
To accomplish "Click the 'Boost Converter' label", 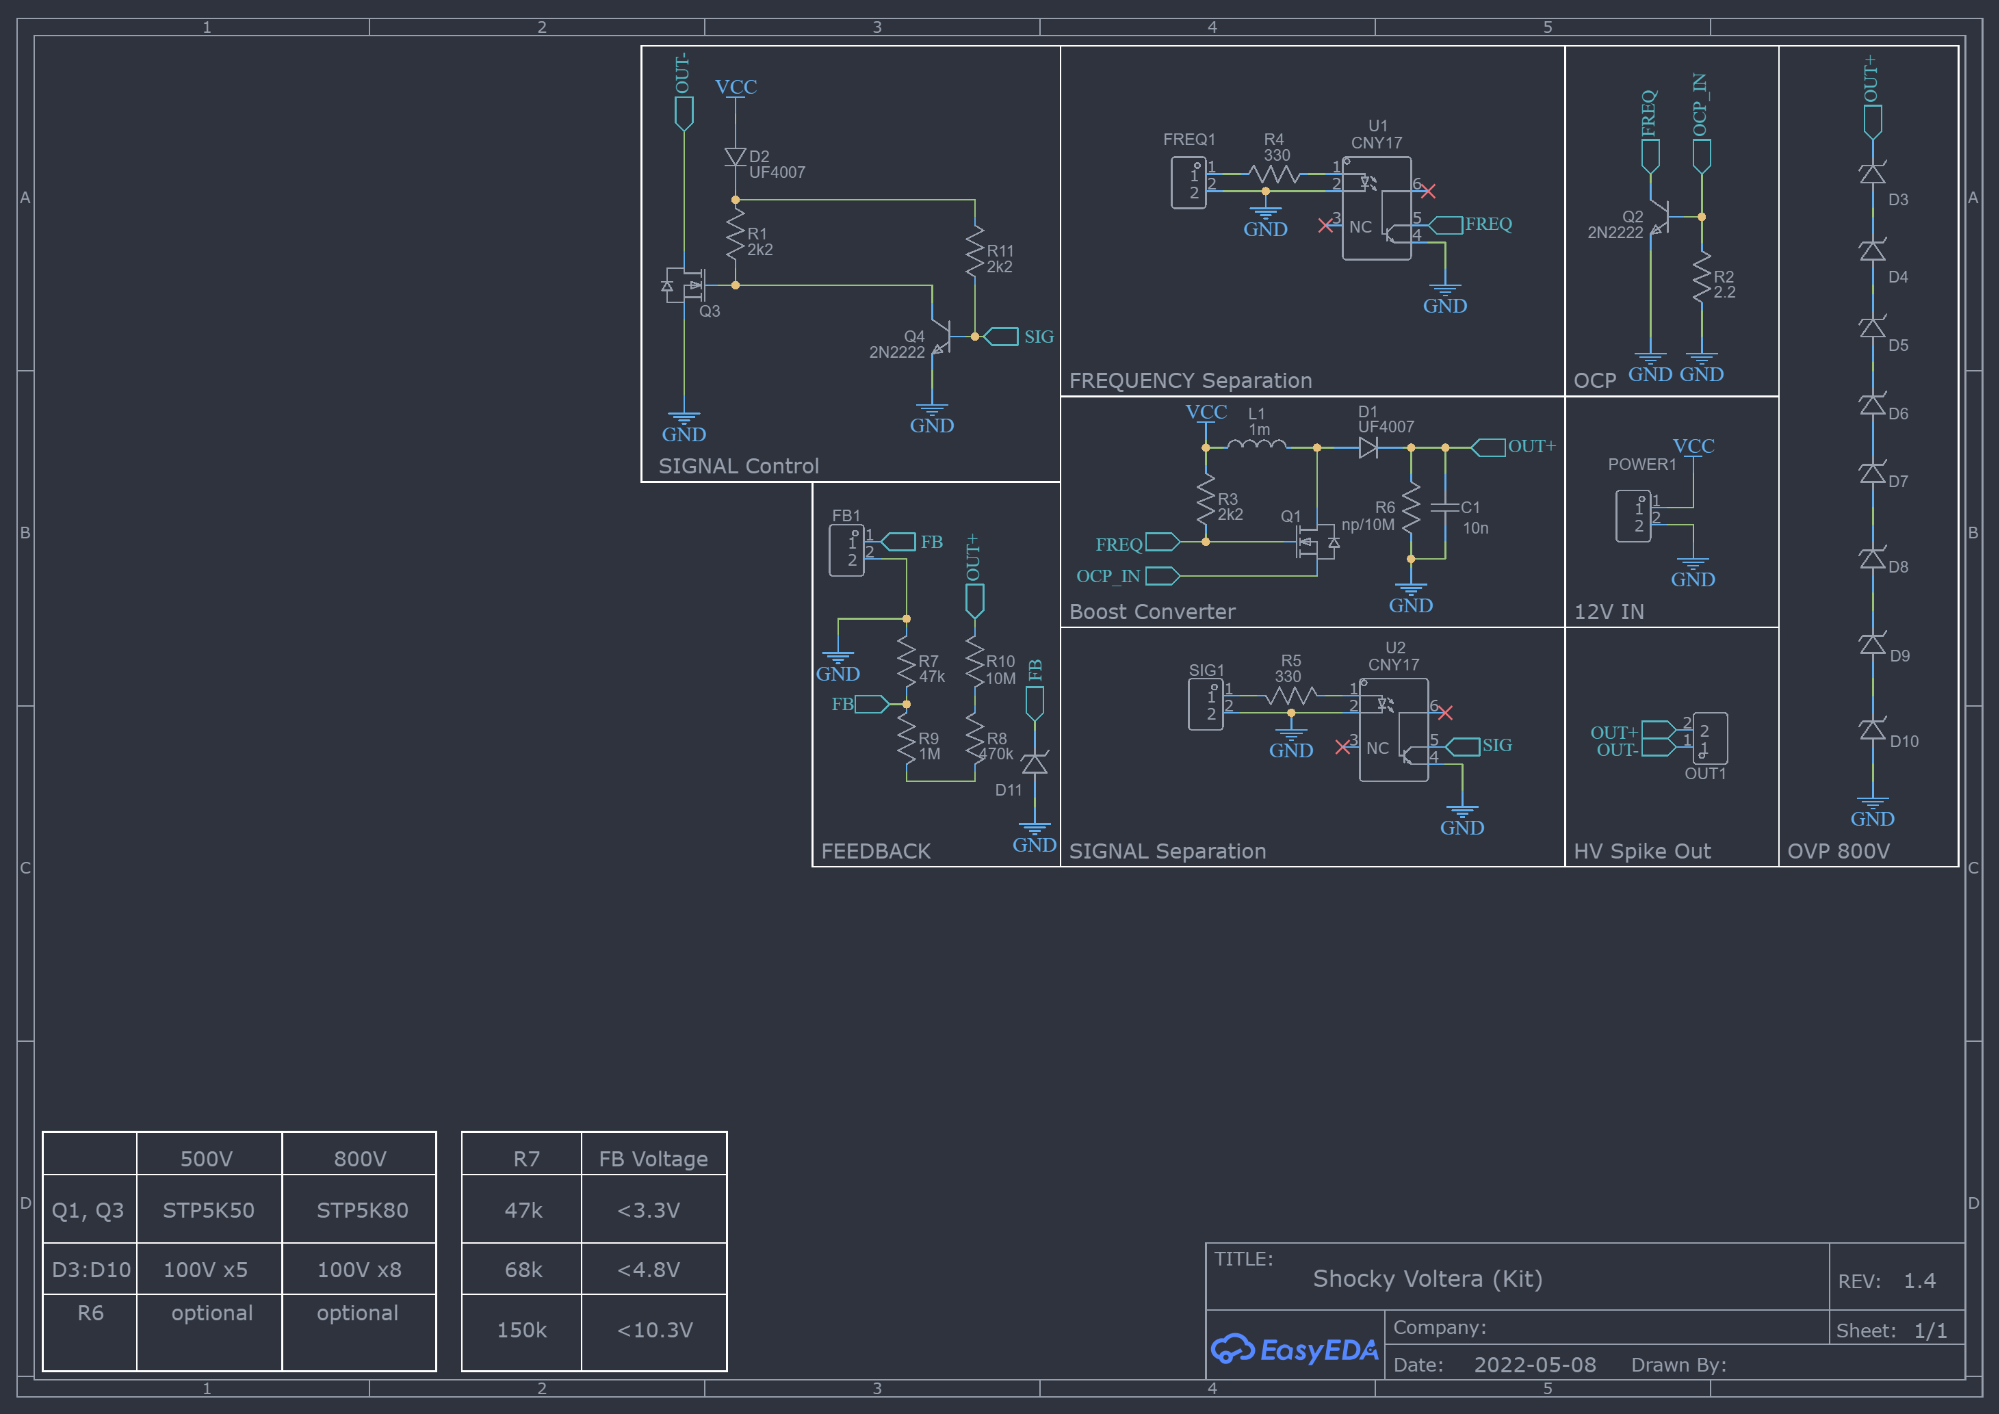I will 1152,611.
